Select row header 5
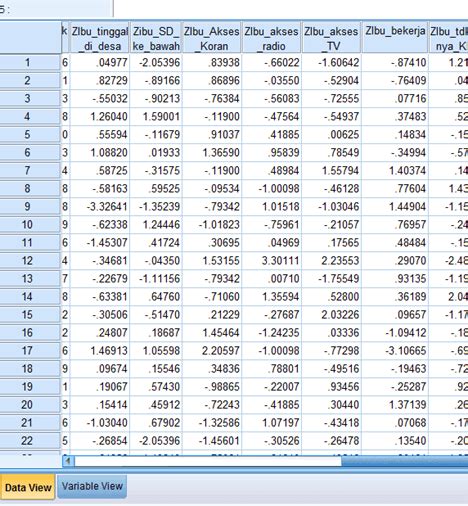 pyautogui.click(x=30, y=135)
